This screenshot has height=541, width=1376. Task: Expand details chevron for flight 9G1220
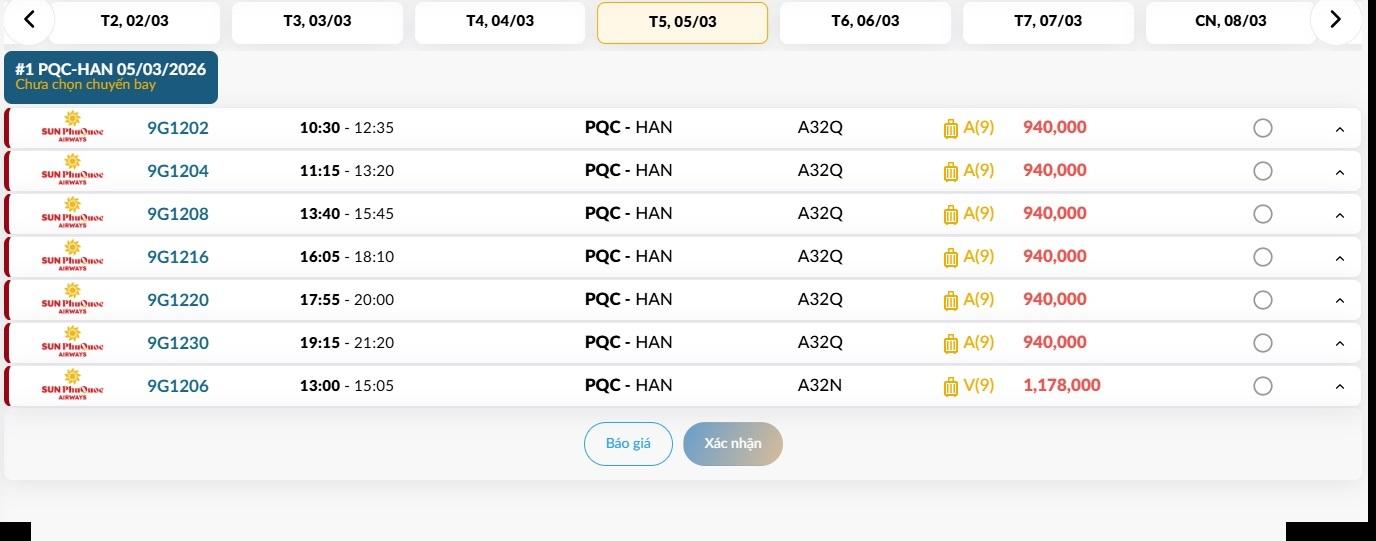coord(1340,301)
